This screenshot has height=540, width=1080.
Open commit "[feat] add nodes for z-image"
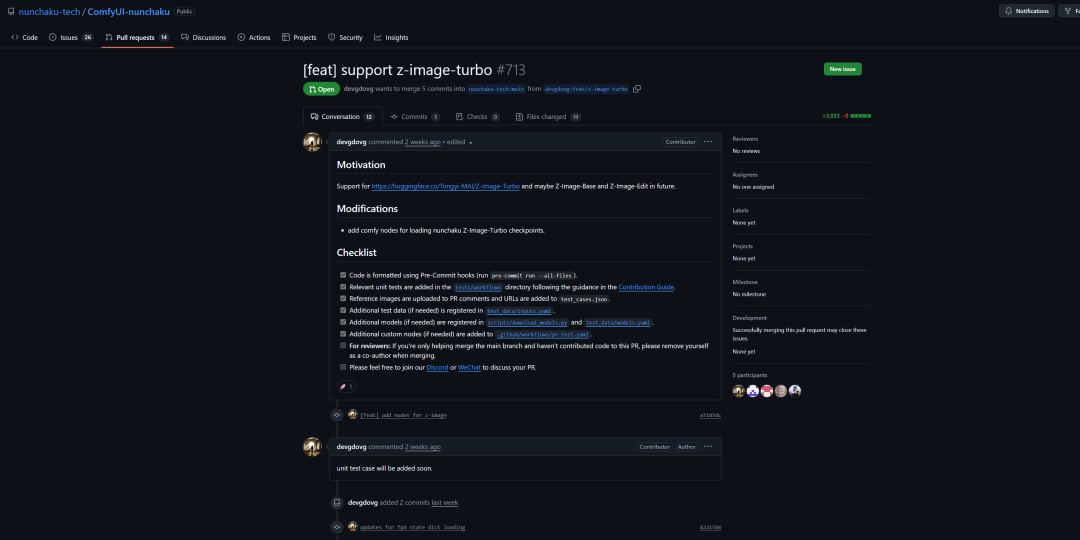click(x=404, y=415)
